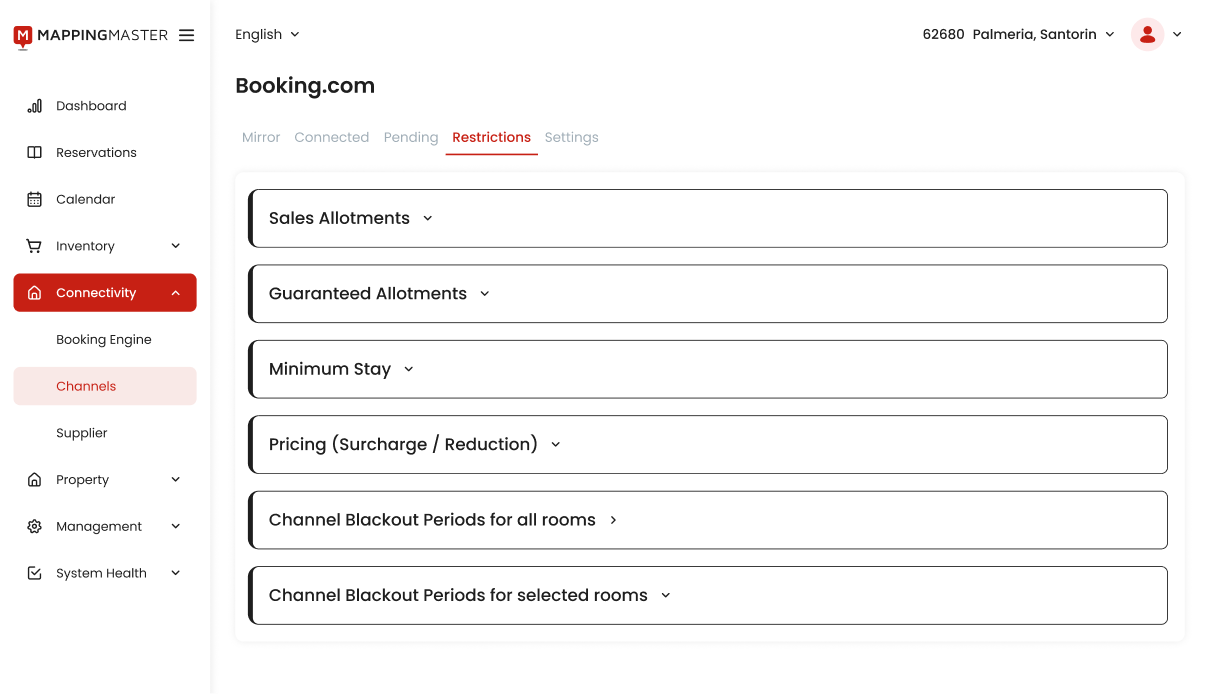Screen dimensions: 1210x694
Task: Switch to the Settings tab
Action: click(x=571, y=137)
